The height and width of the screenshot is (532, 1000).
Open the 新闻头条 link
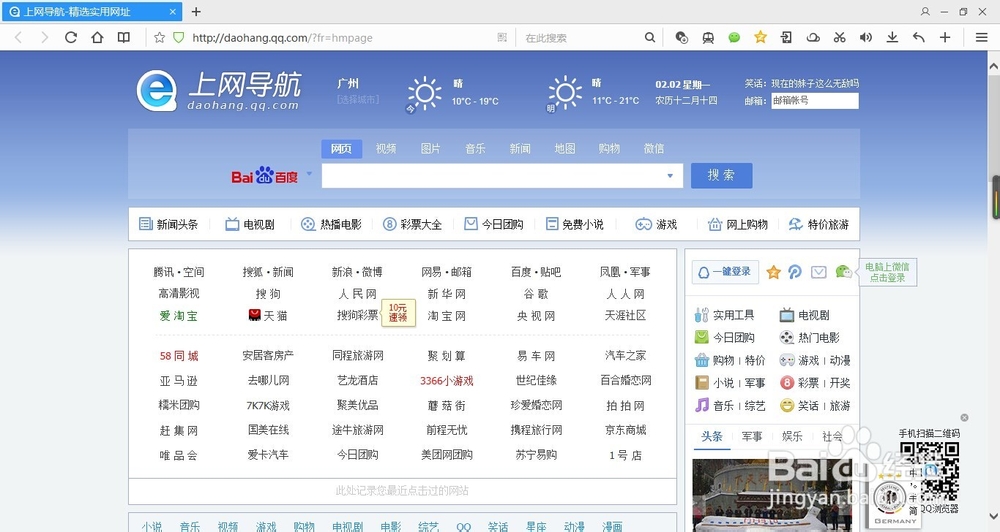[169, 225]
